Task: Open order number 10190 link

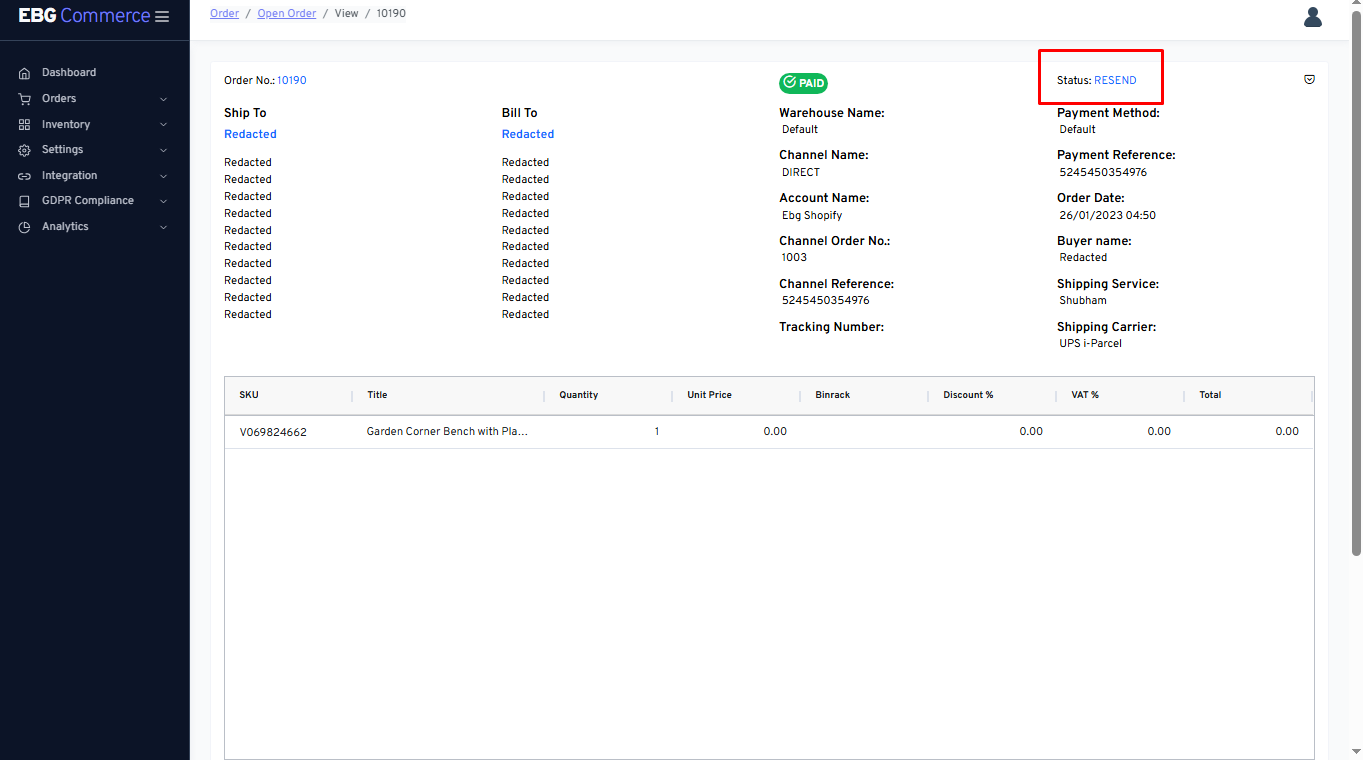Action: click(291, 80)
